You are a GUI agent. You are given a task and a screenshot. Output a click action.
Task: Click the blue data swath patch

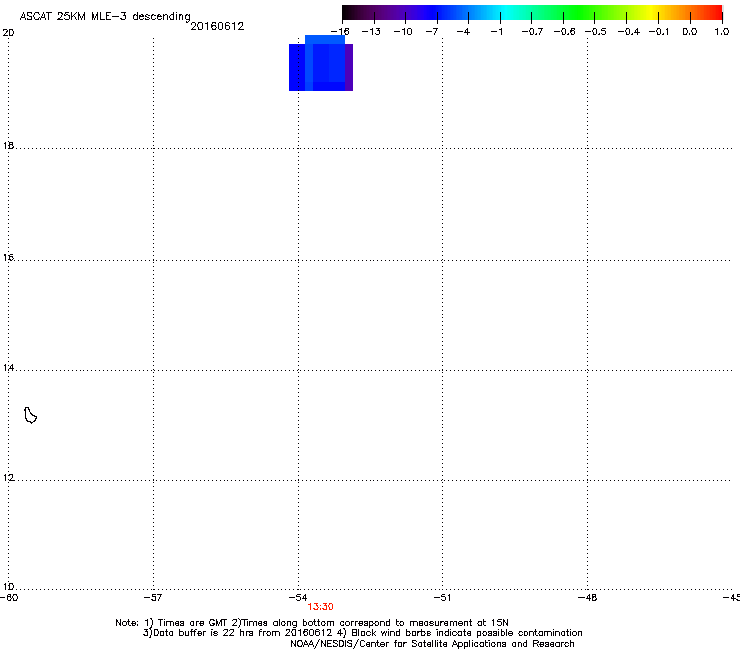point(321,63)
